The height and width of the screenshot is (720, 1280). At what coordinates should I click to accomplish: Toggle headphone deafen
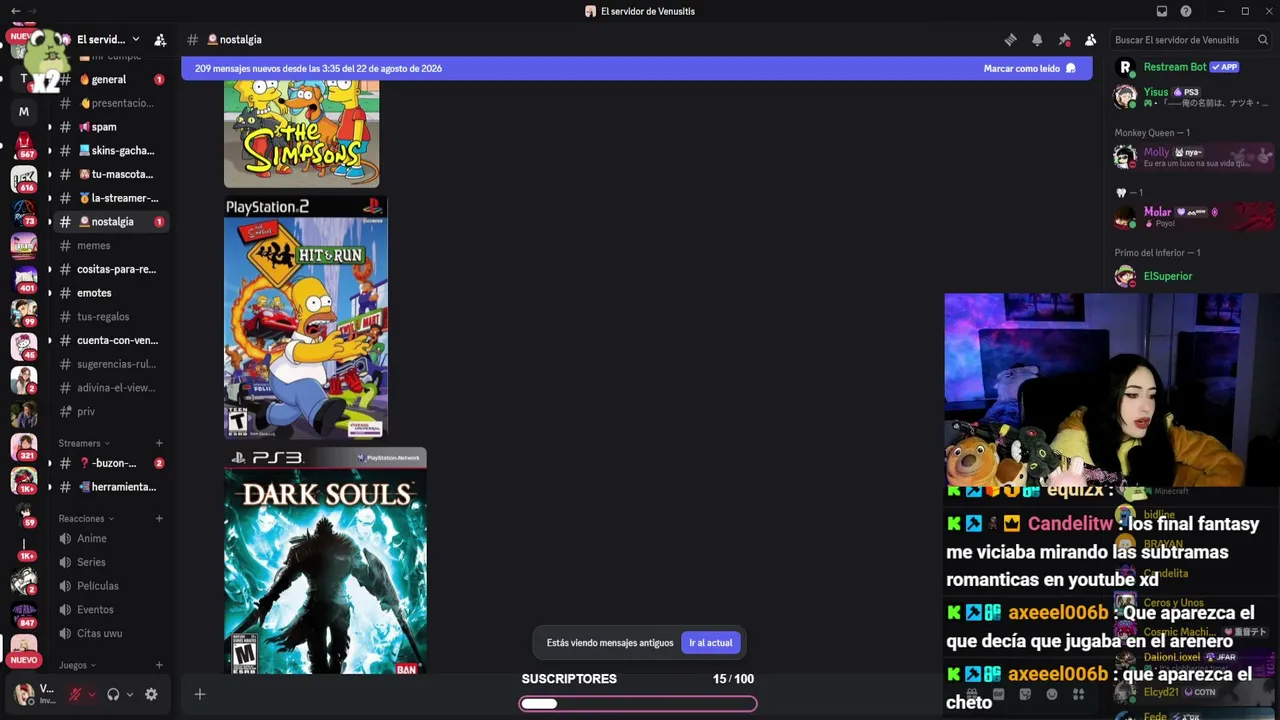pos(113,694)
